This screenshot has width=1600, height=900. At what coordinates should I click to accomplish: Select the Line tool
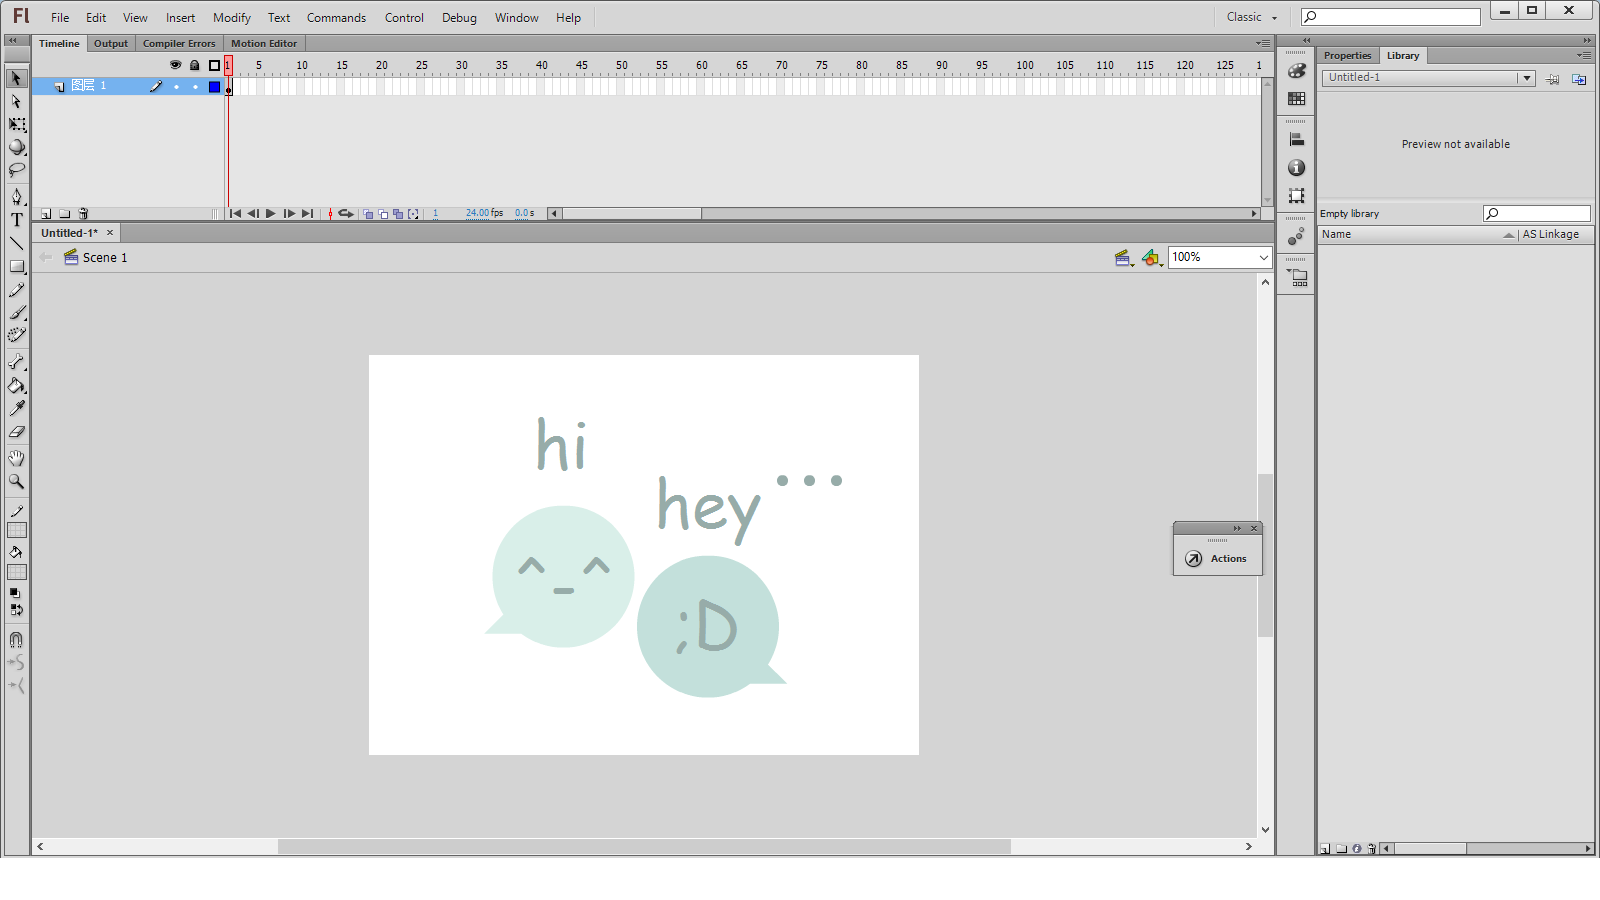16,243
